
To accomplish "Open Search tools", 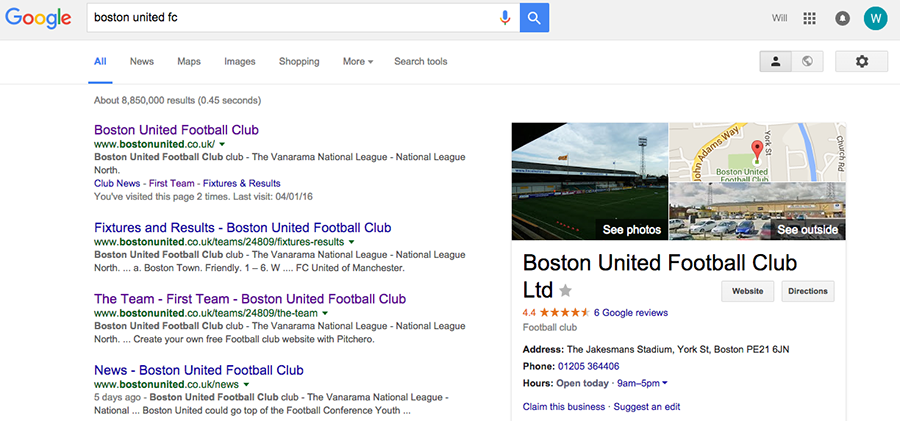I will (x=421, y=61).
